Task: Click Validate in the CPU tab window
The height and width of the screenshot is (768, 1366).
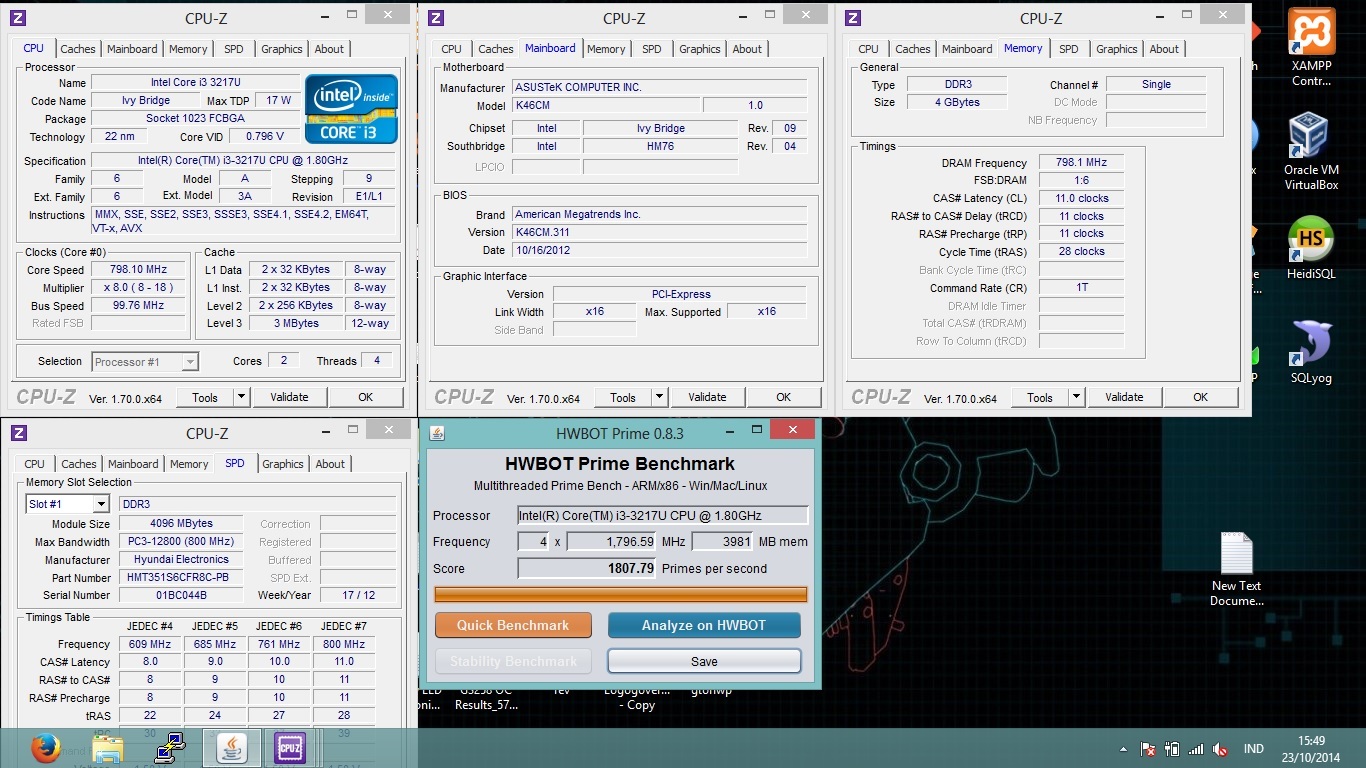Action: click(289, 397)
